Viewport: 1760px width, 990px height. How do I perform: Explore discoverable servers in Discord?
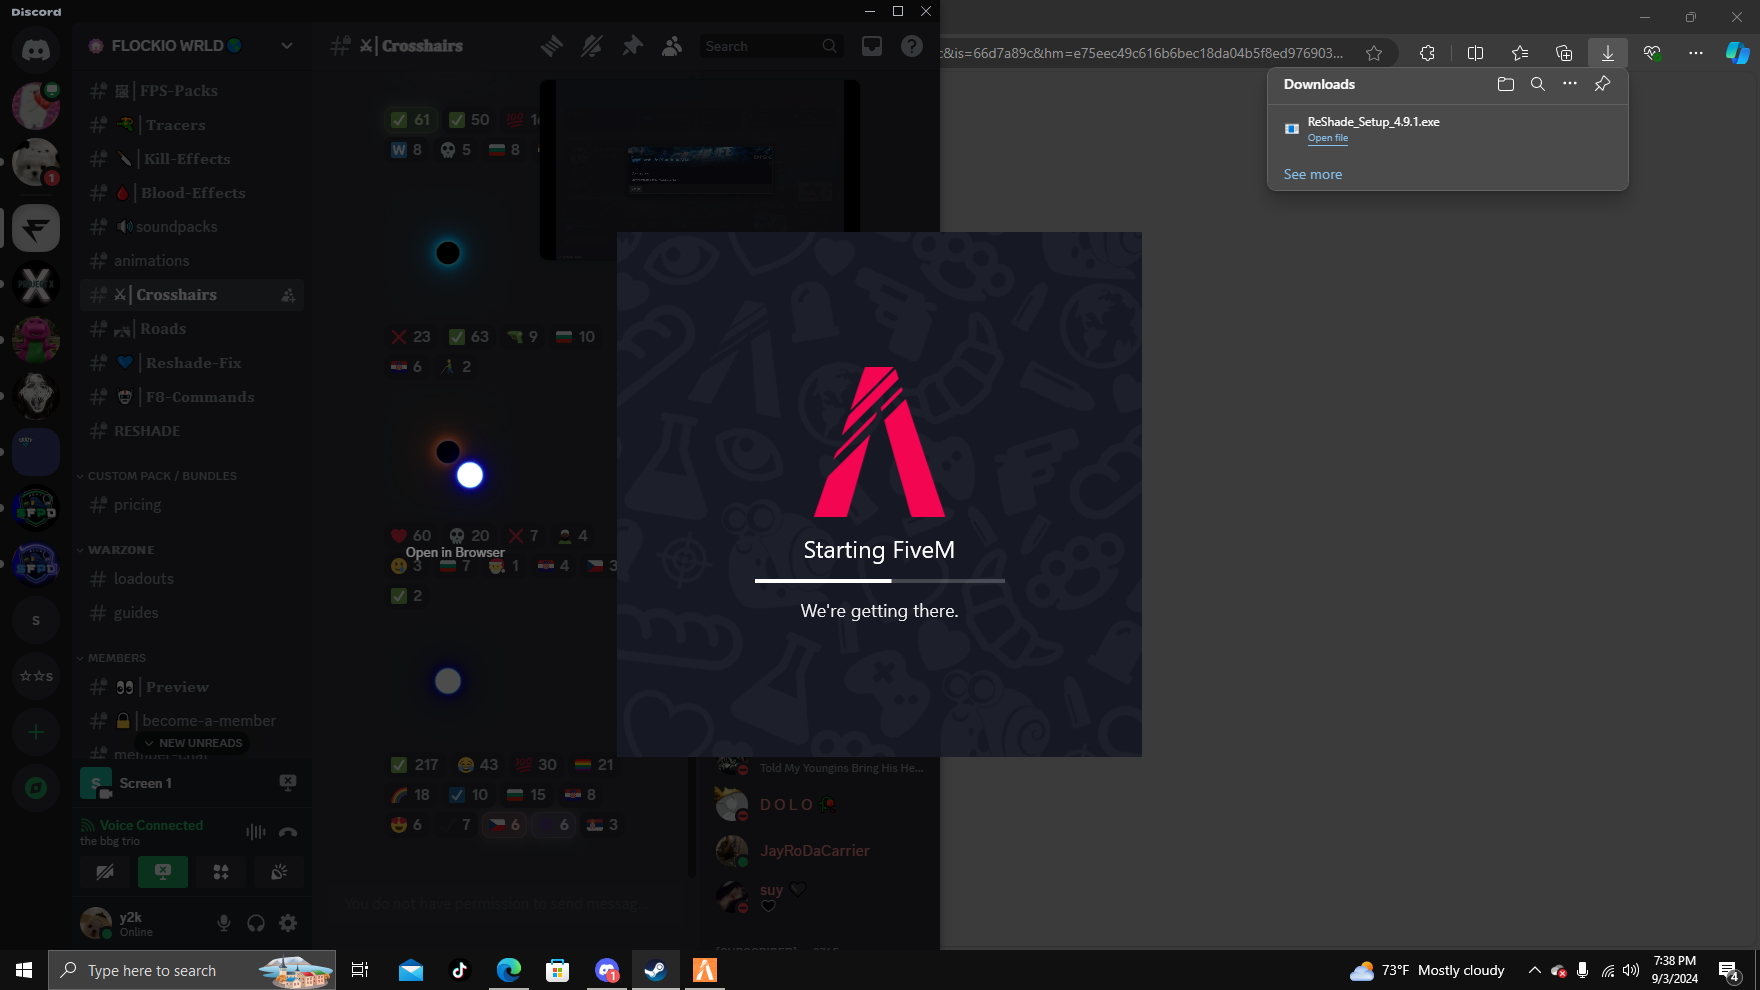36,788
